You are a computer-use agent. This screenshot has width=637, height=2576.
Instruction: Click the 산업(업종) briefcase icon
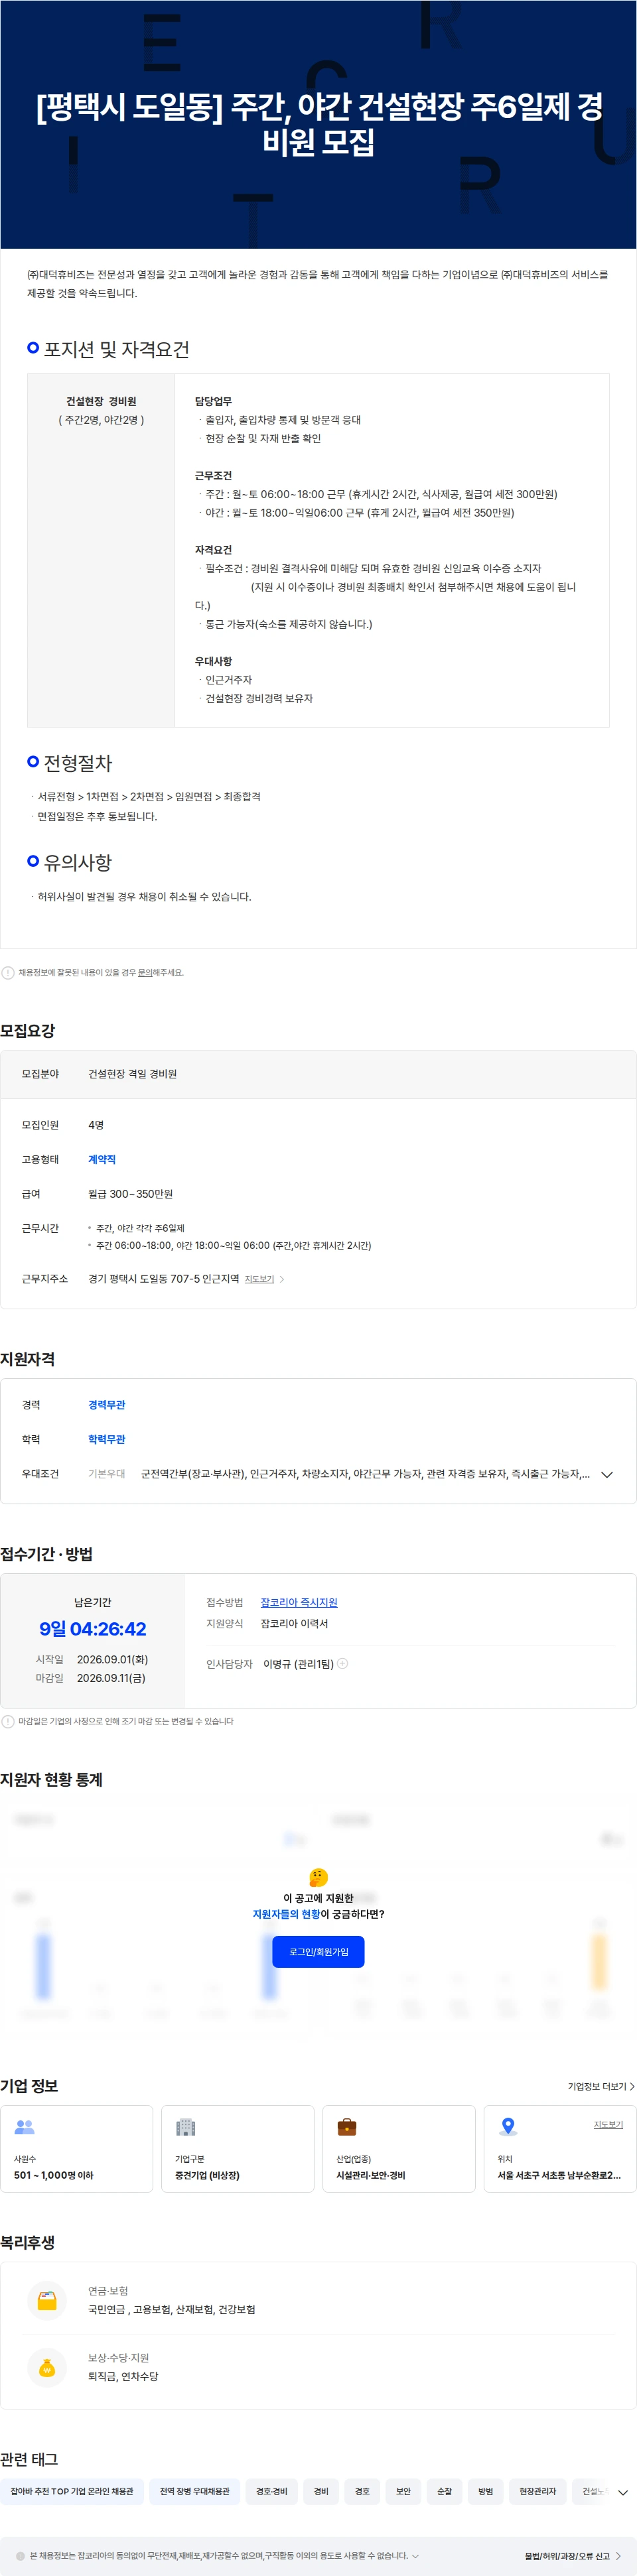[347, 2126]
